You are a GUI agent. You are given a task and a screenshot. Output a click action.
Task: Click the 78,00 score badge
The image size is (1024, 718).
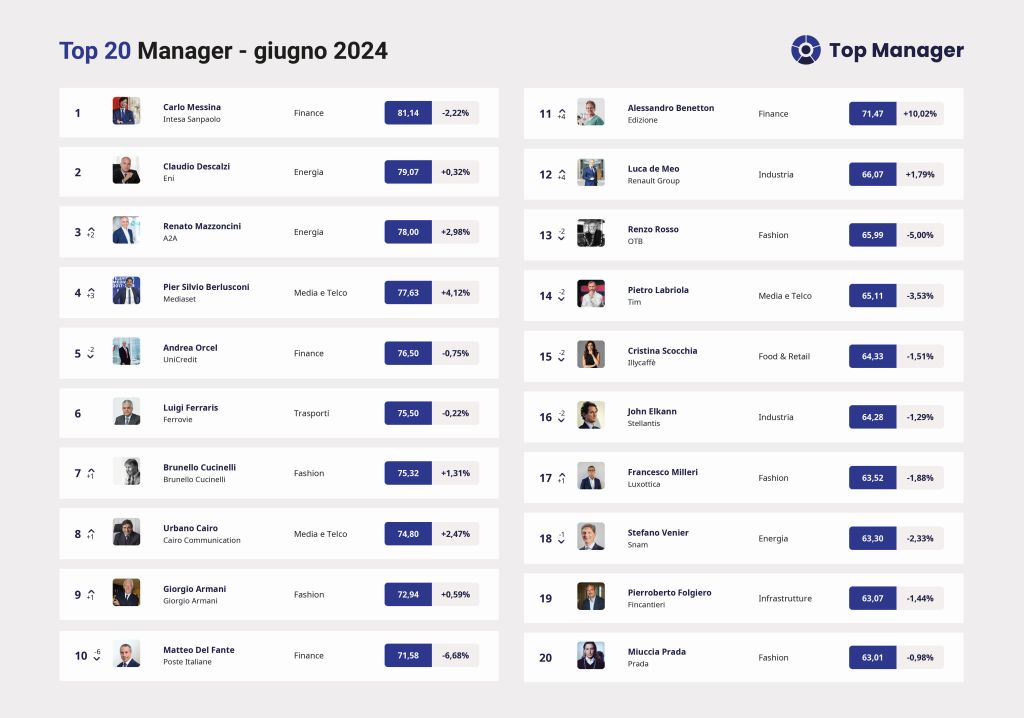408,232
